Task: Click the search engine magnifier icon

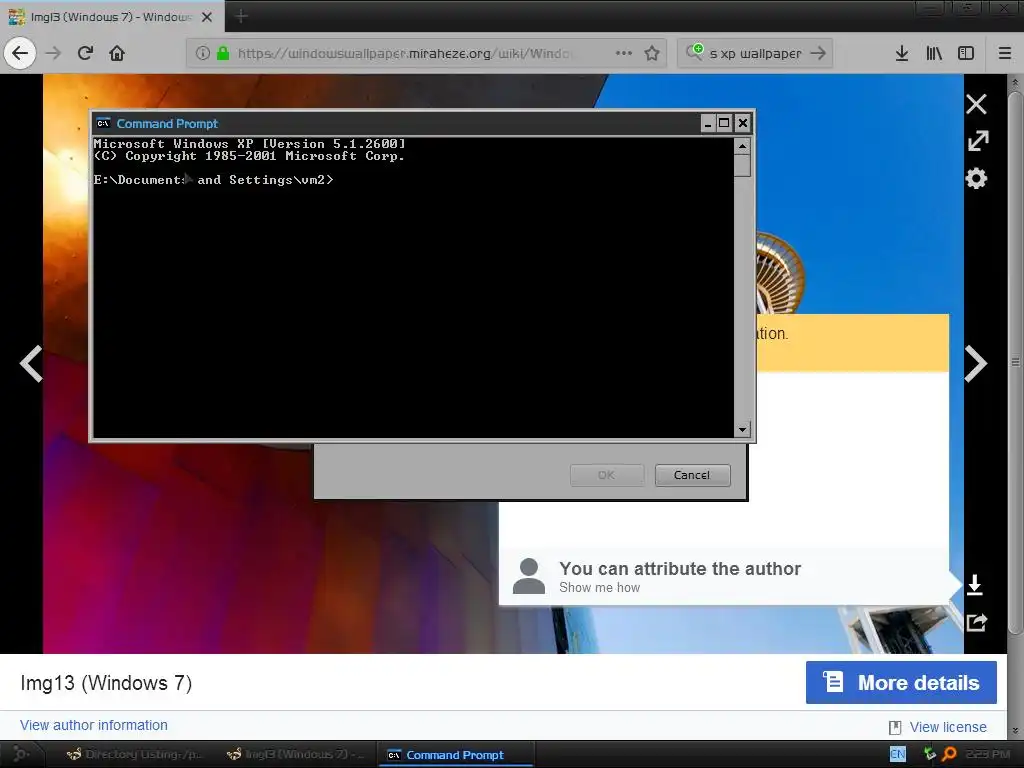Action: click(x=694, y=52)
